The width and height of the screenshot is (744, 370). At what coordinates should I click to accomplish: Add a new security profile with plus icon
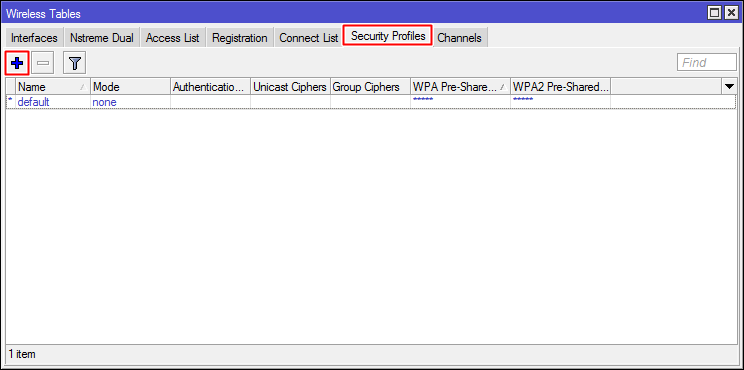17,63
